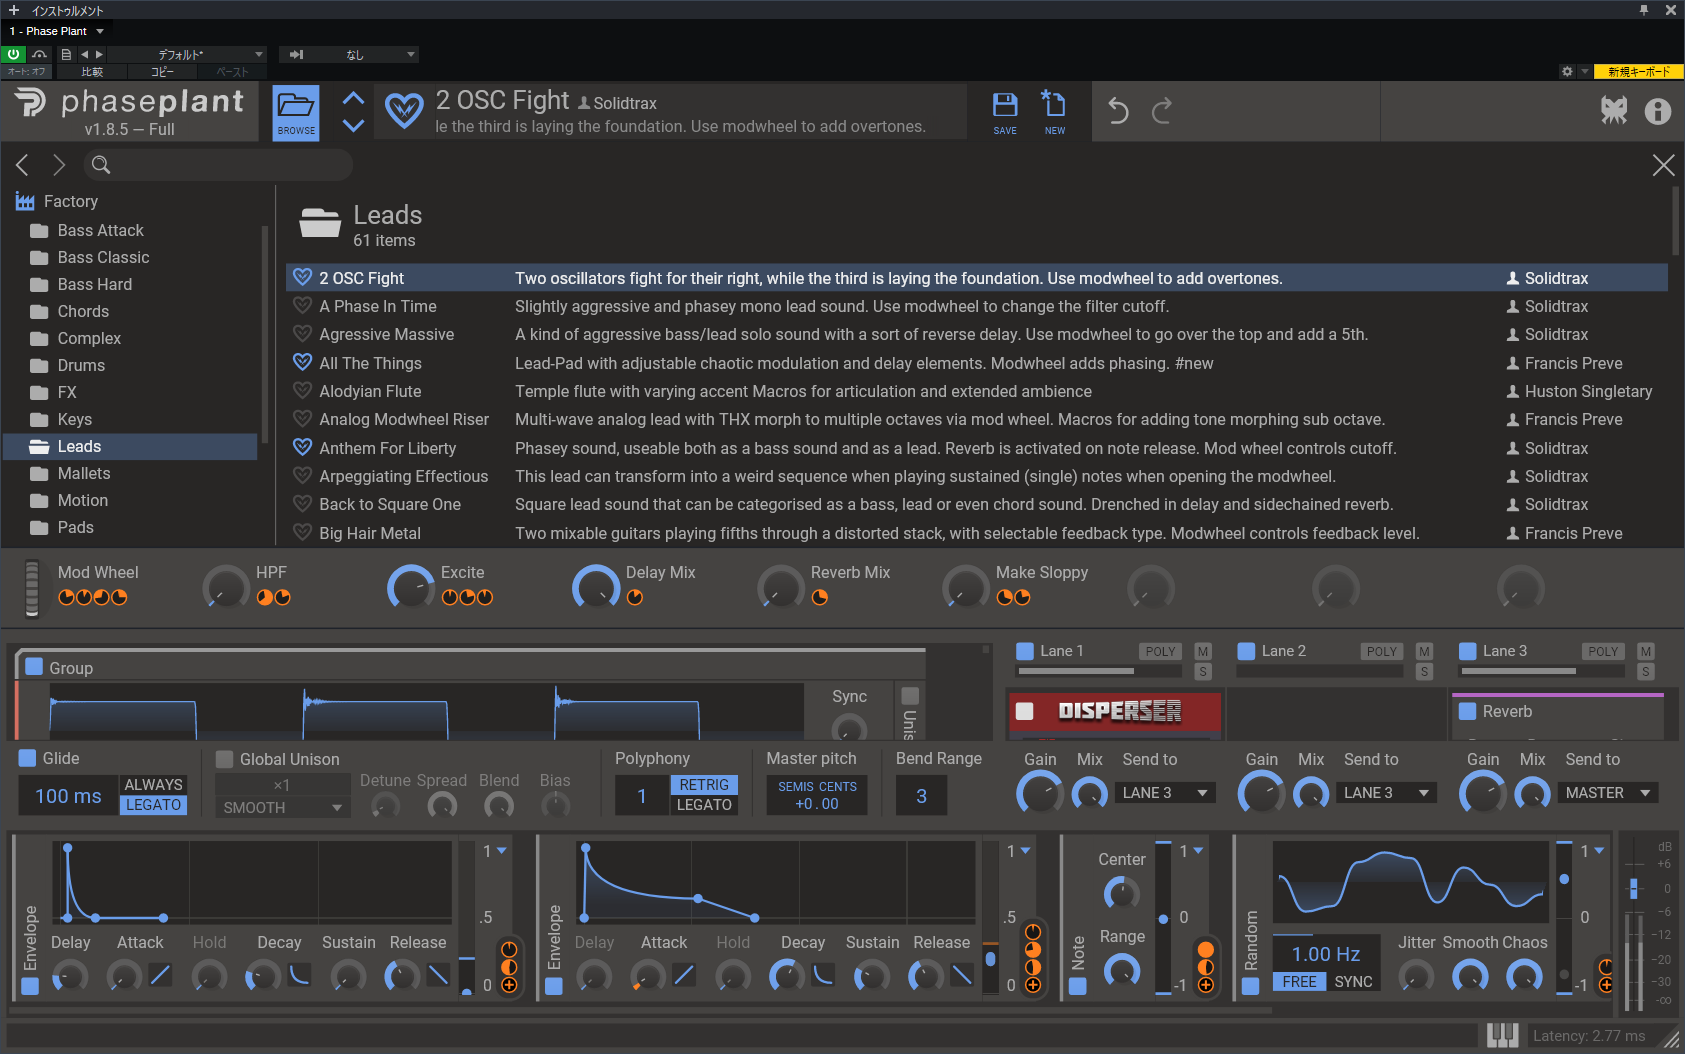1685x1054 pixels.
Task: Click the preset search magnifier icon
Action: pos(101,165)
